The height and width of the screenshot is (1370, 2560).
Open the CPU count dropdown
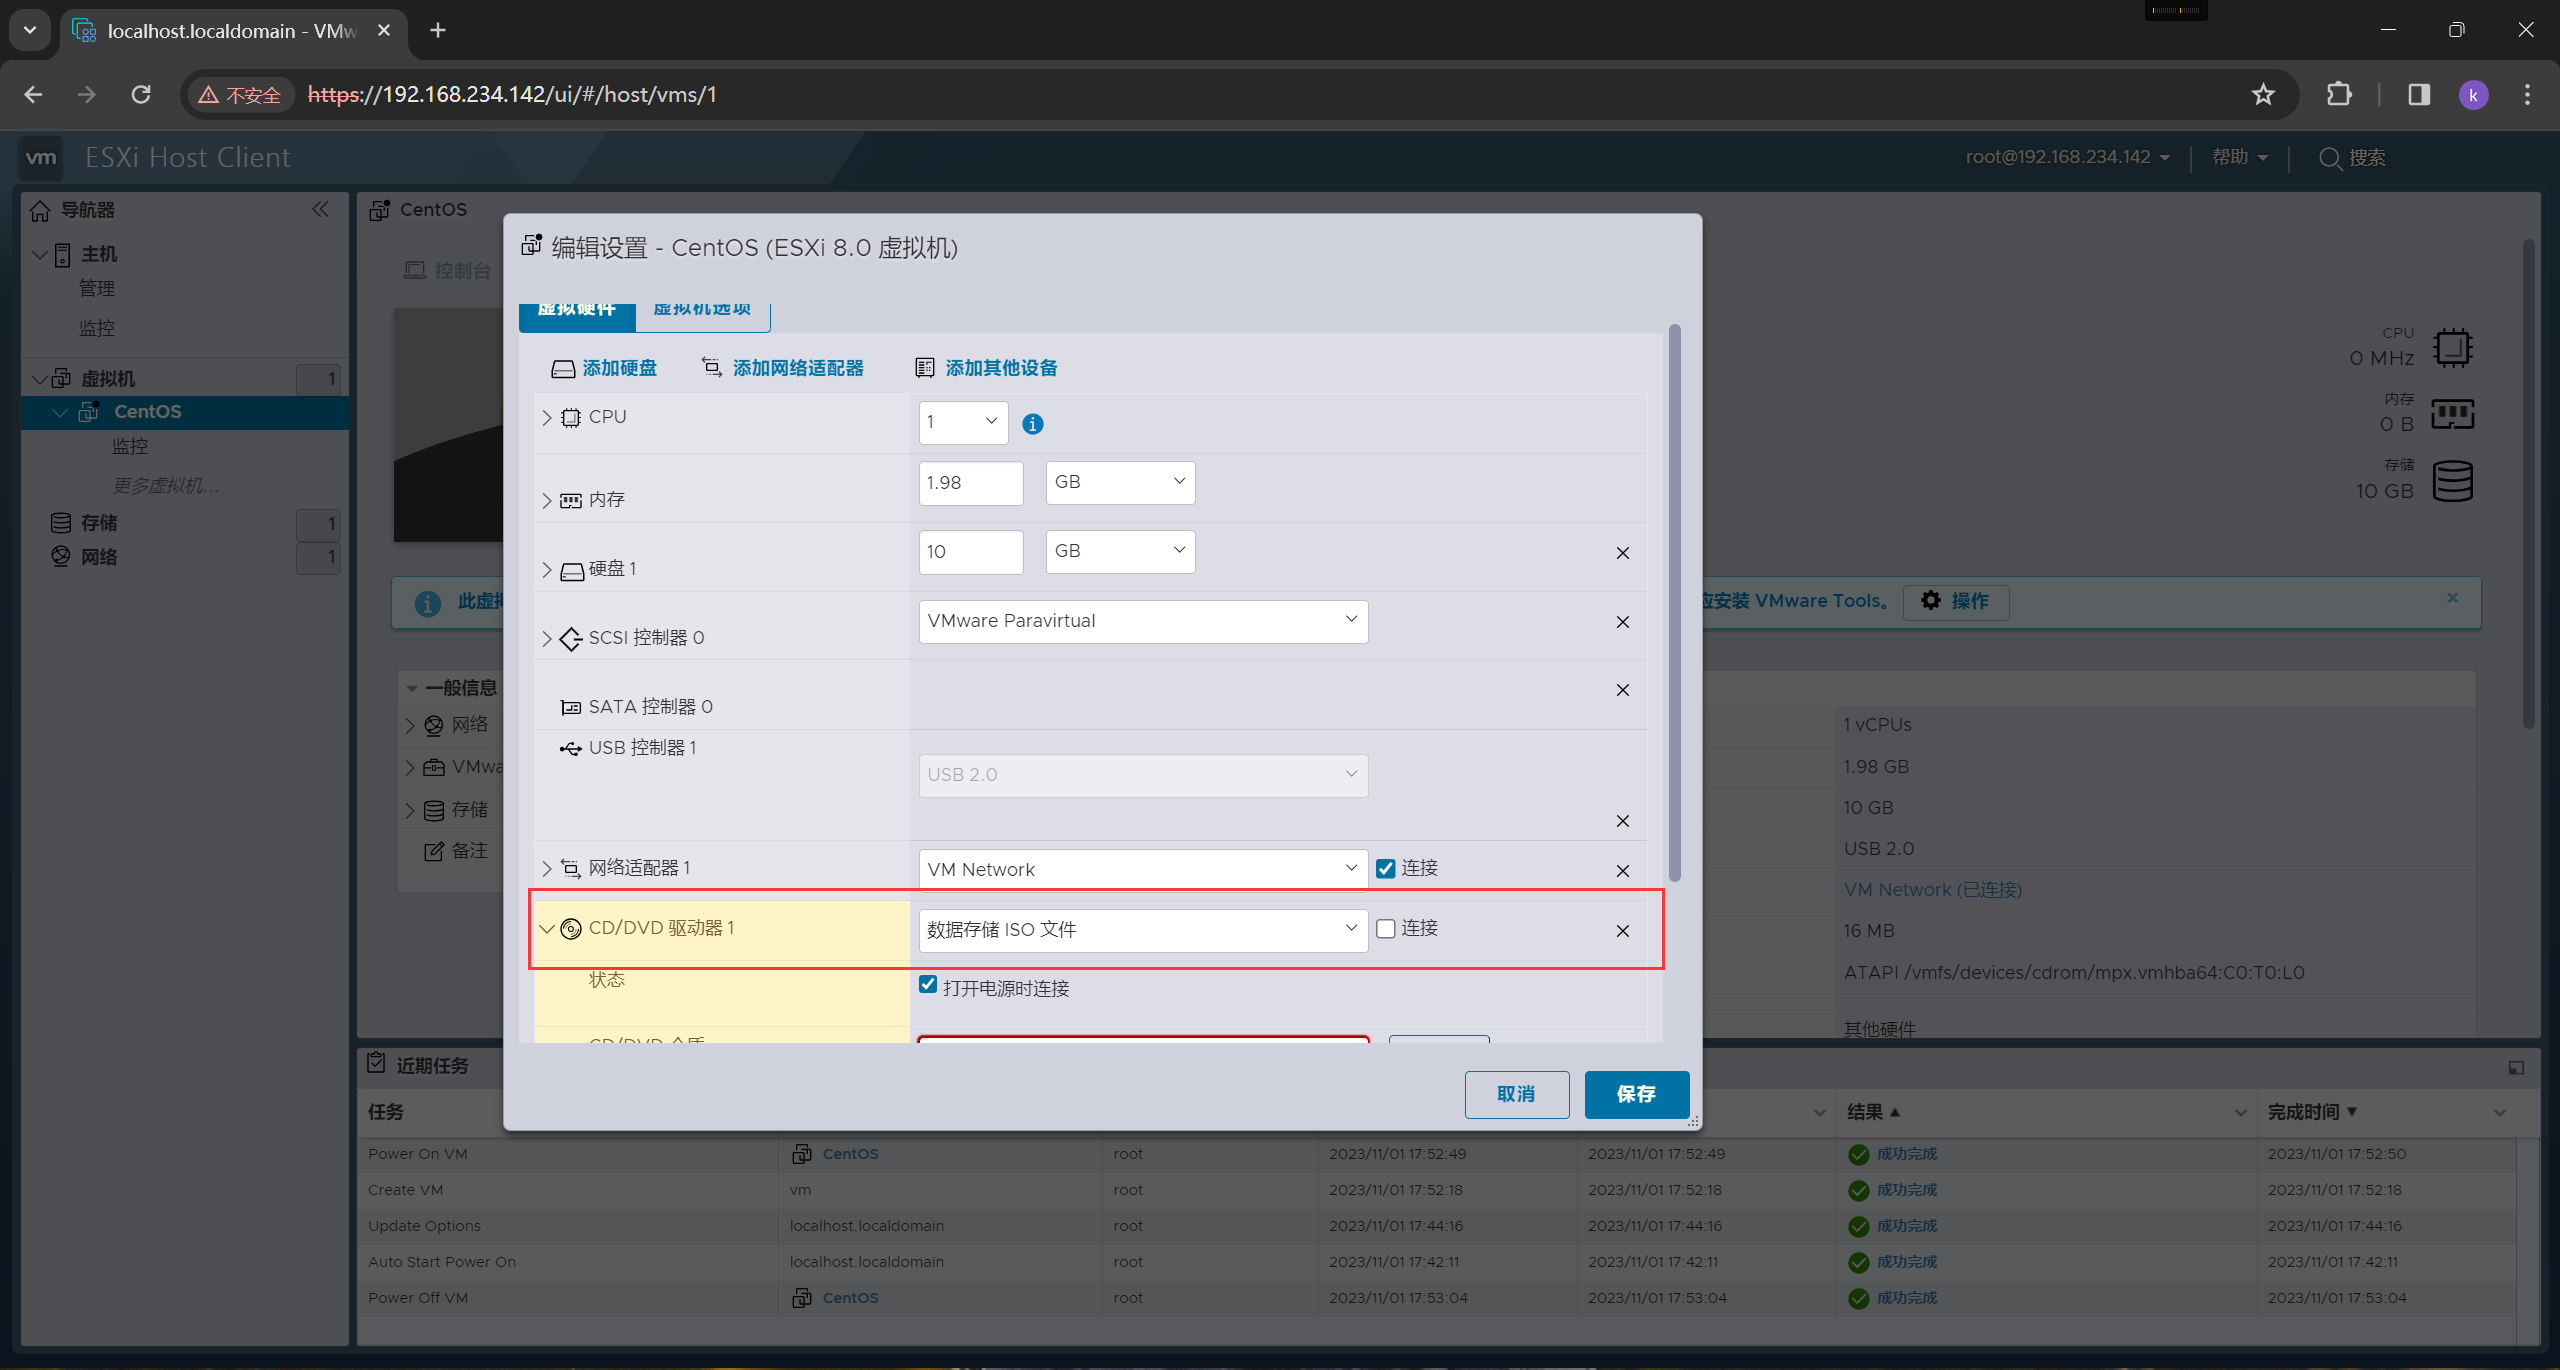coord(963,422)
